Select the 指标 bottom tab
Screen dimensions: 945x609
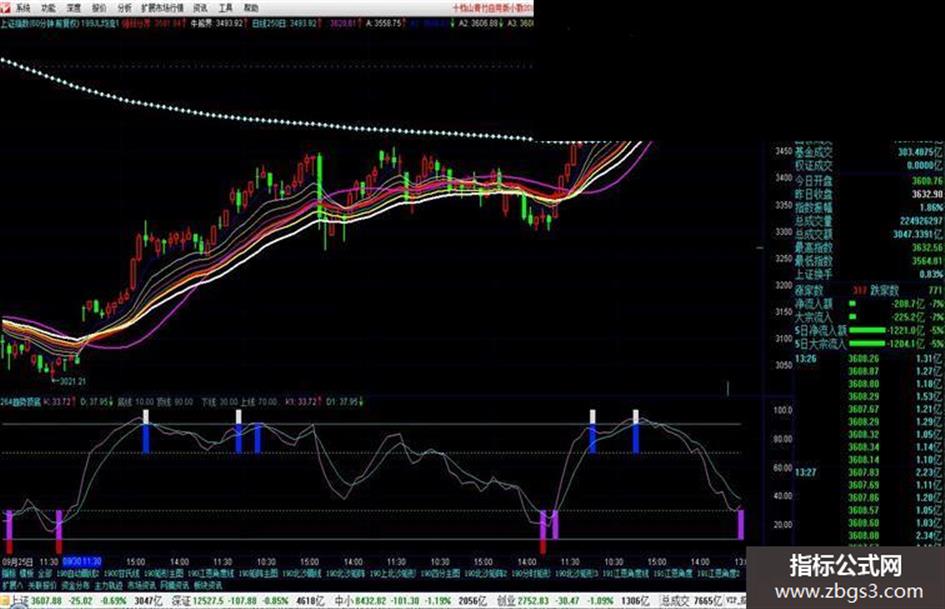[8, 574]
